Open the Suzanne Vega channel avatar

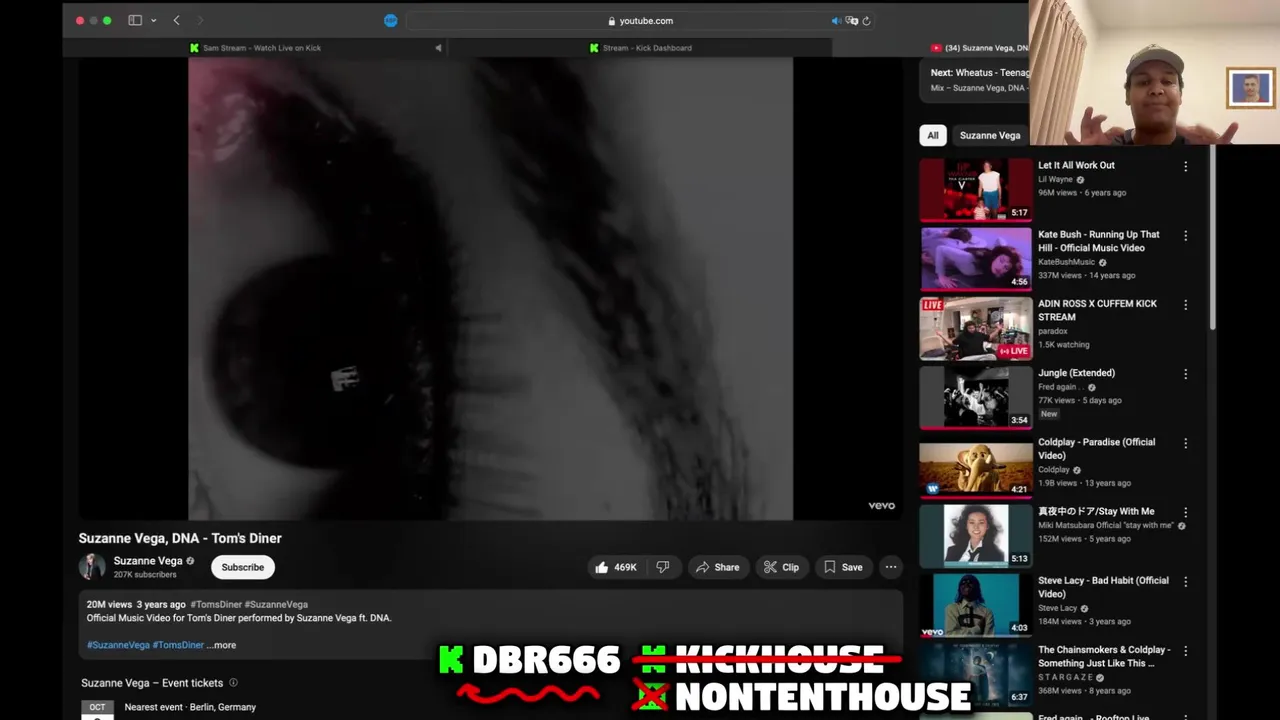point(92,567)
